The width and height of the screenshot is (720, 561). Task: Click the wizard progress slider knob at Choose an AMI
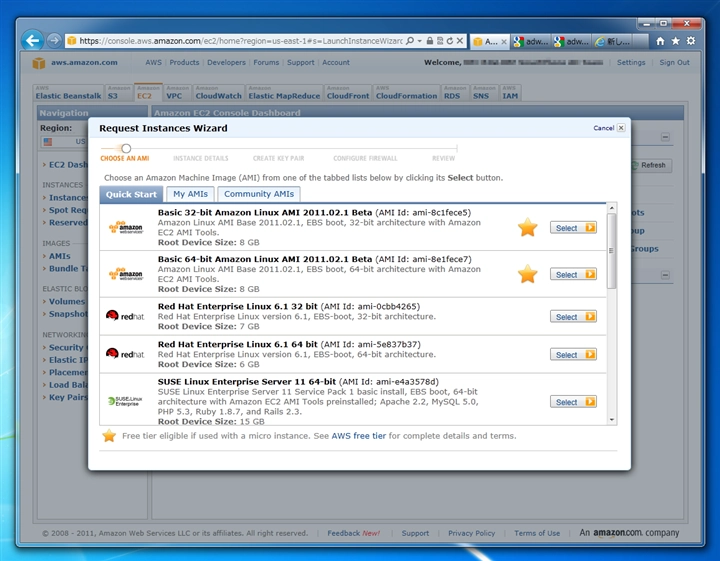[x=126, y=148]
